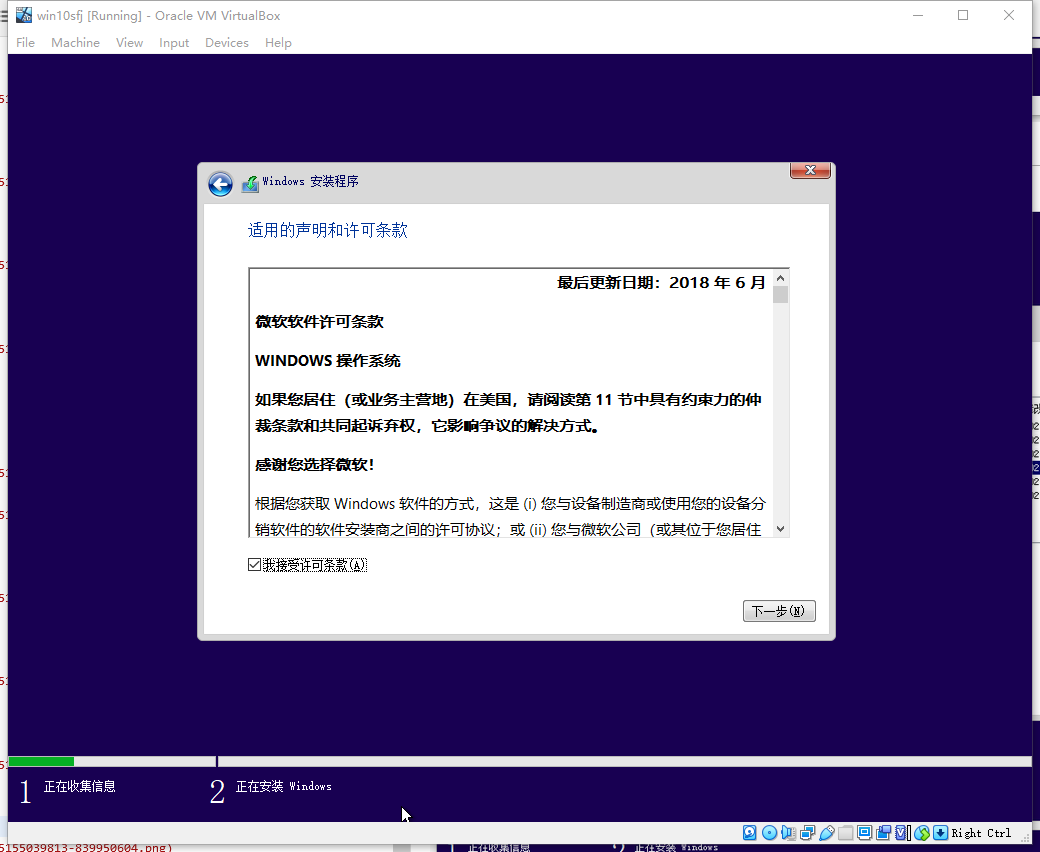Viewport: 1040px width, 852px height.
Task: Click the 最后更新日期: 2018 年 6 月 text
Action: coord(661,282)
